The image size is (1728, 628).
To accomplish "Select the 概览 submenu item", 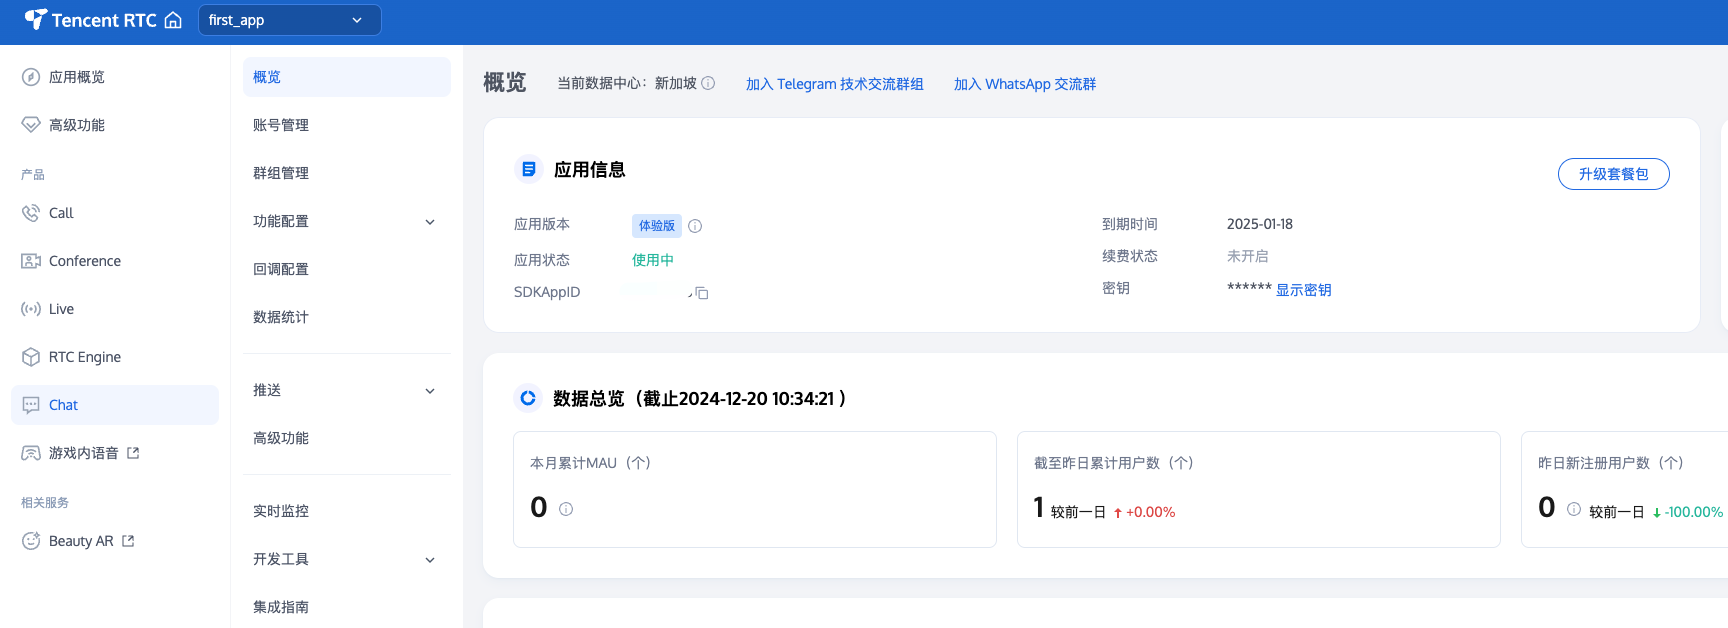I will tap(347, 77).
